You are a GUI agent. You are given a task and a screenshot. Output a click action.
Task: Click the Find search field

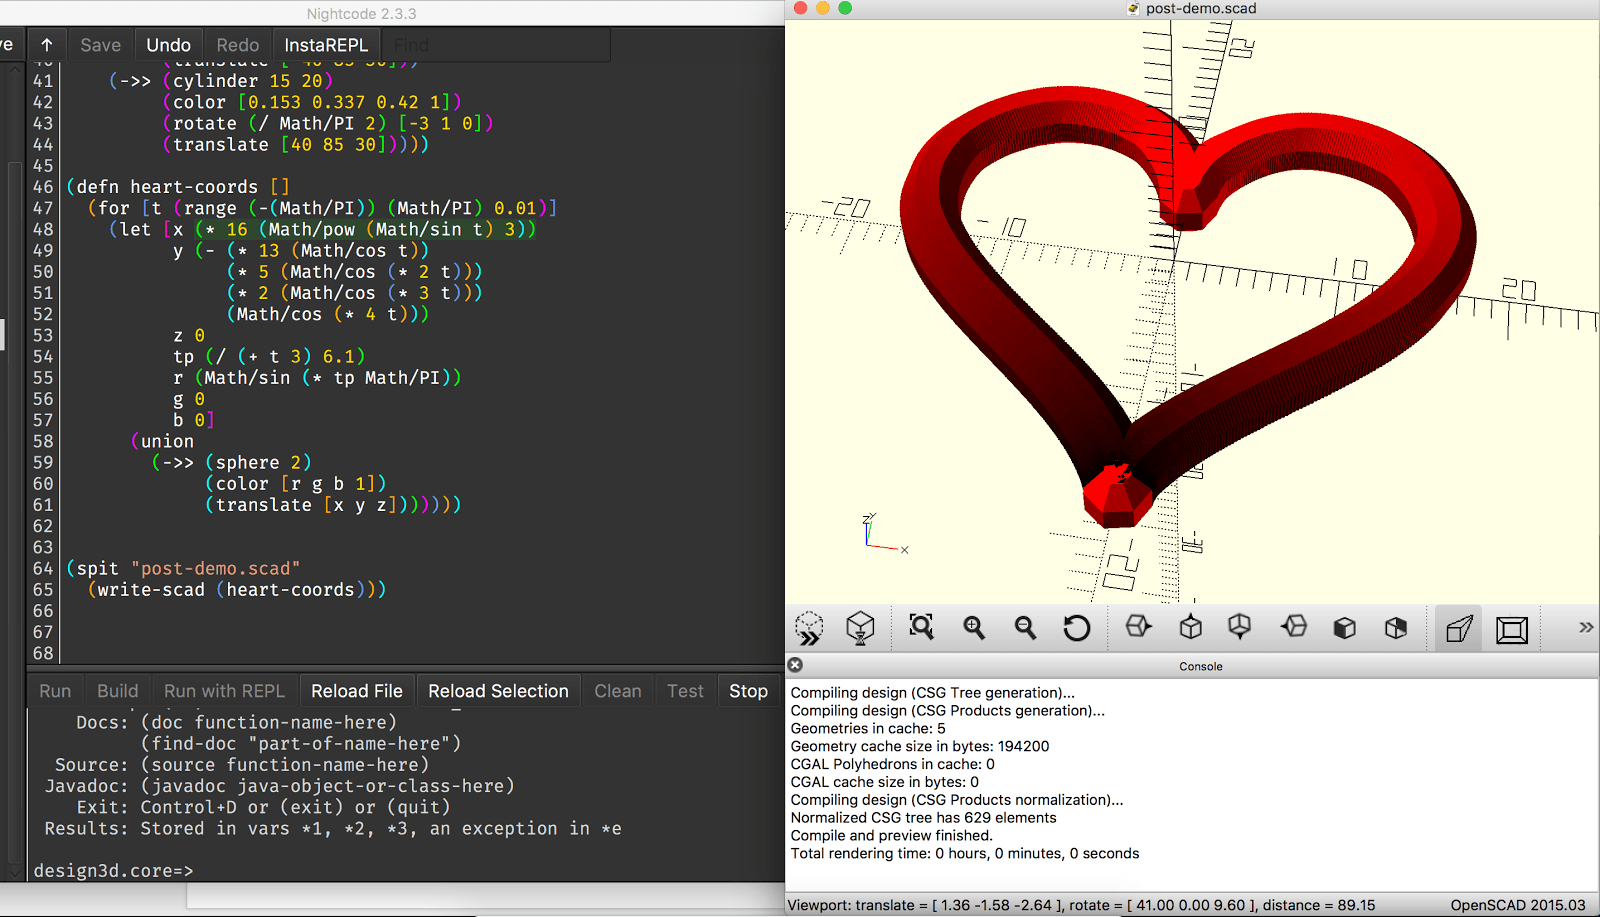tap(497, 45)
